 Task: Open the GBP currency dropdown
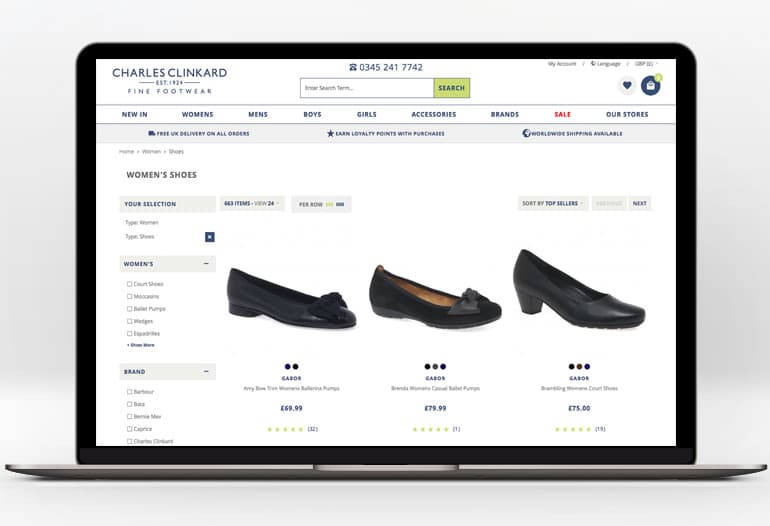(x=646, y=64)
